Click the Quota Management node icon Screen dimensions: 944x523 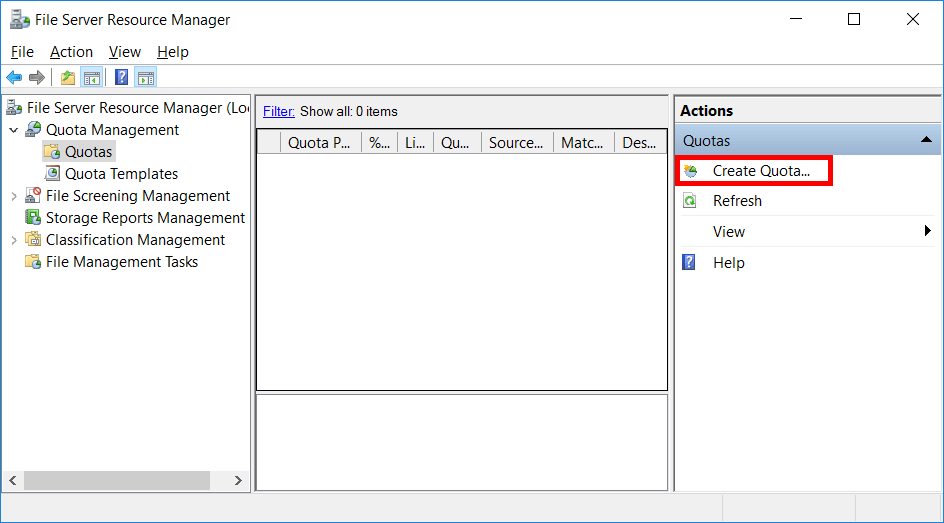pyautogui.click(x=33, y=129)
